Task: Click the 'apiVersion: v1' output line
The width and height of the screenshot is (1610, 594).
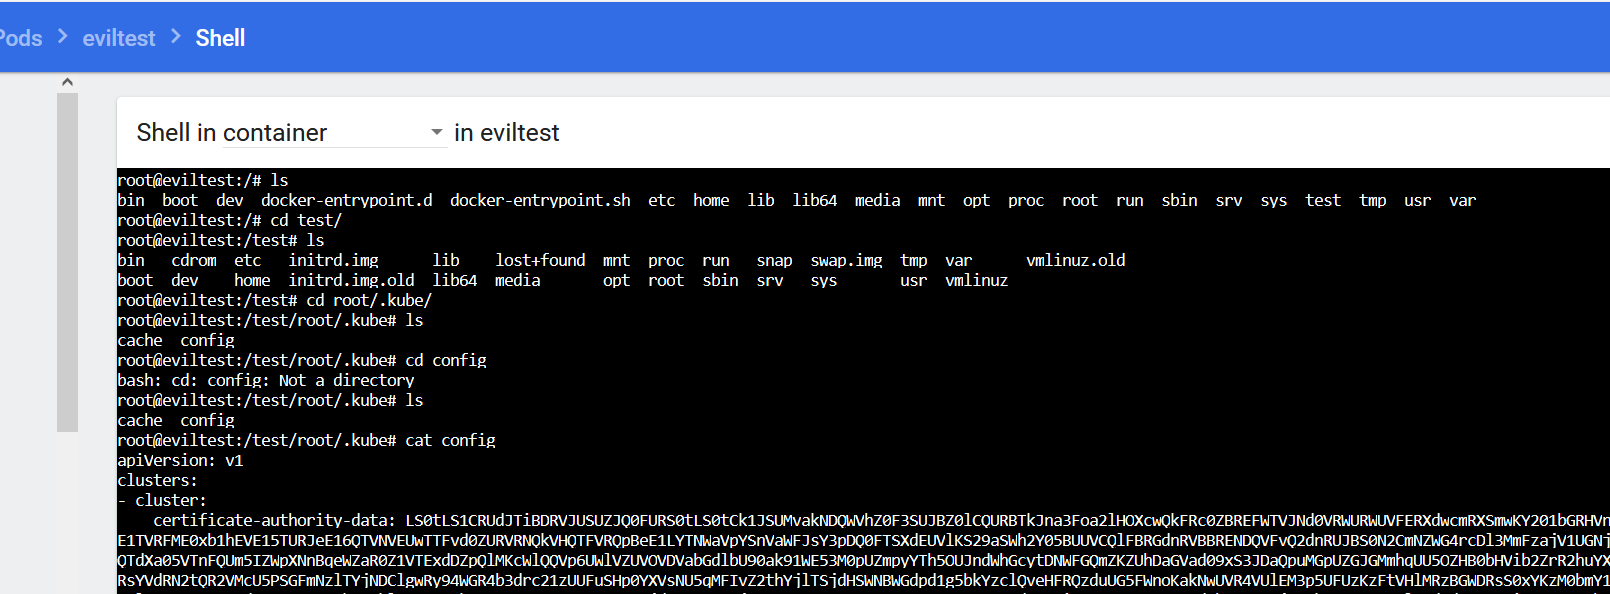Action: tap(180, 460)
